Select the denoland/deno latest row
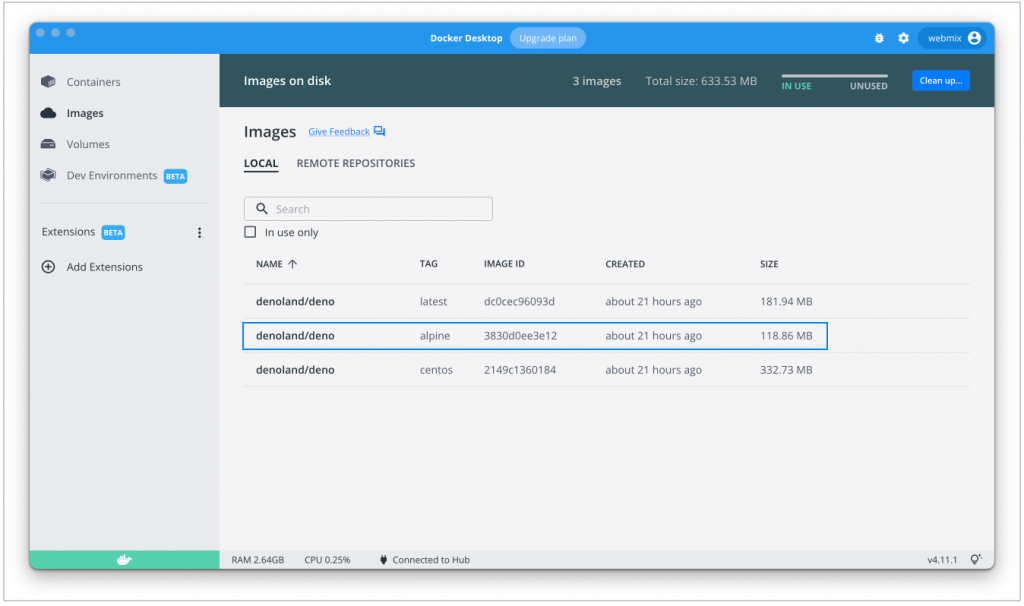 [x=607, y=301]
